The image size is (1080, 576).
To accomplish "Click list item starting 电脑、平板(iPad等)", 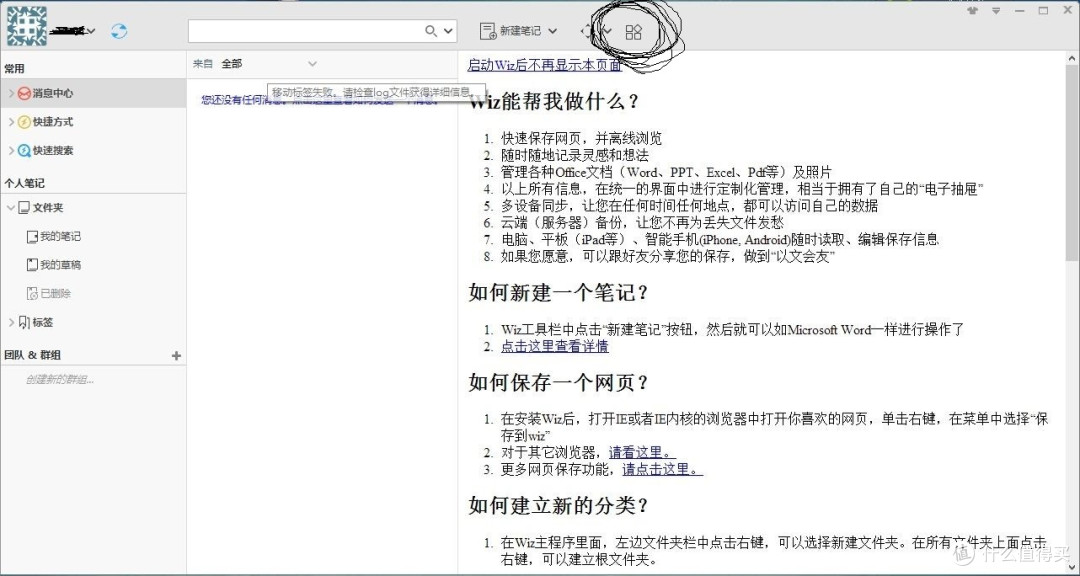I will 720,239.
